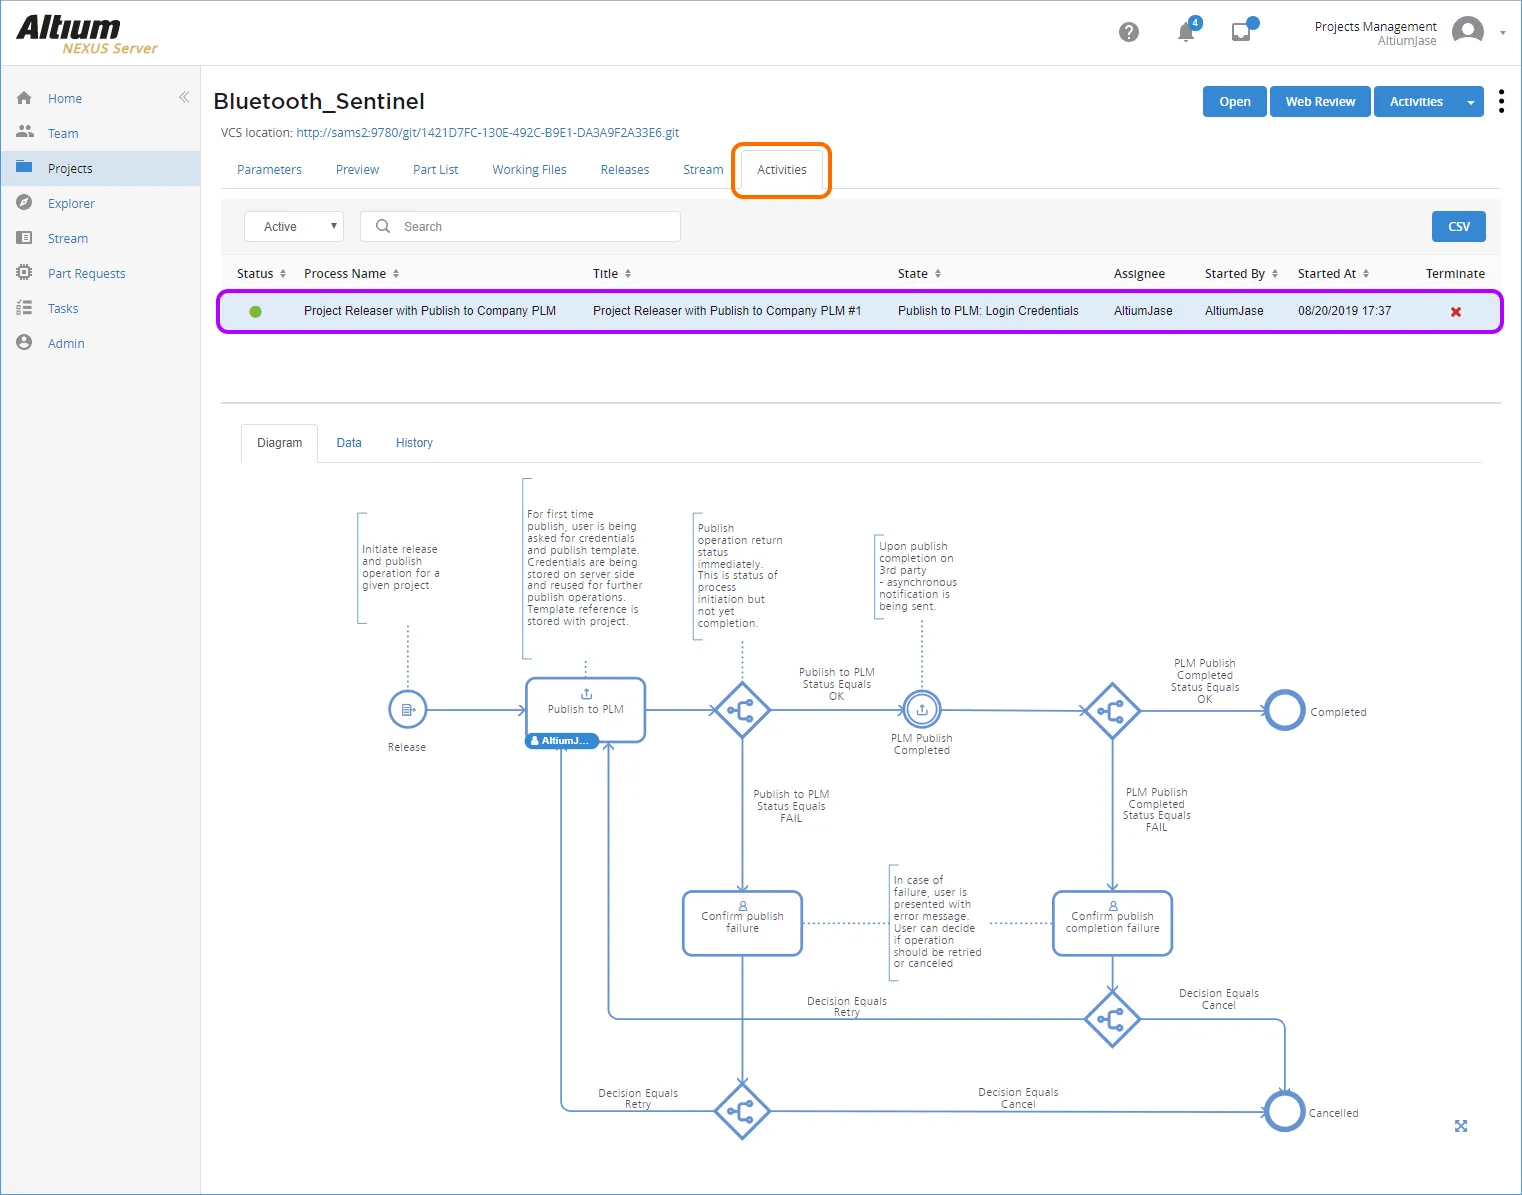Click the Team people icon

25,132
